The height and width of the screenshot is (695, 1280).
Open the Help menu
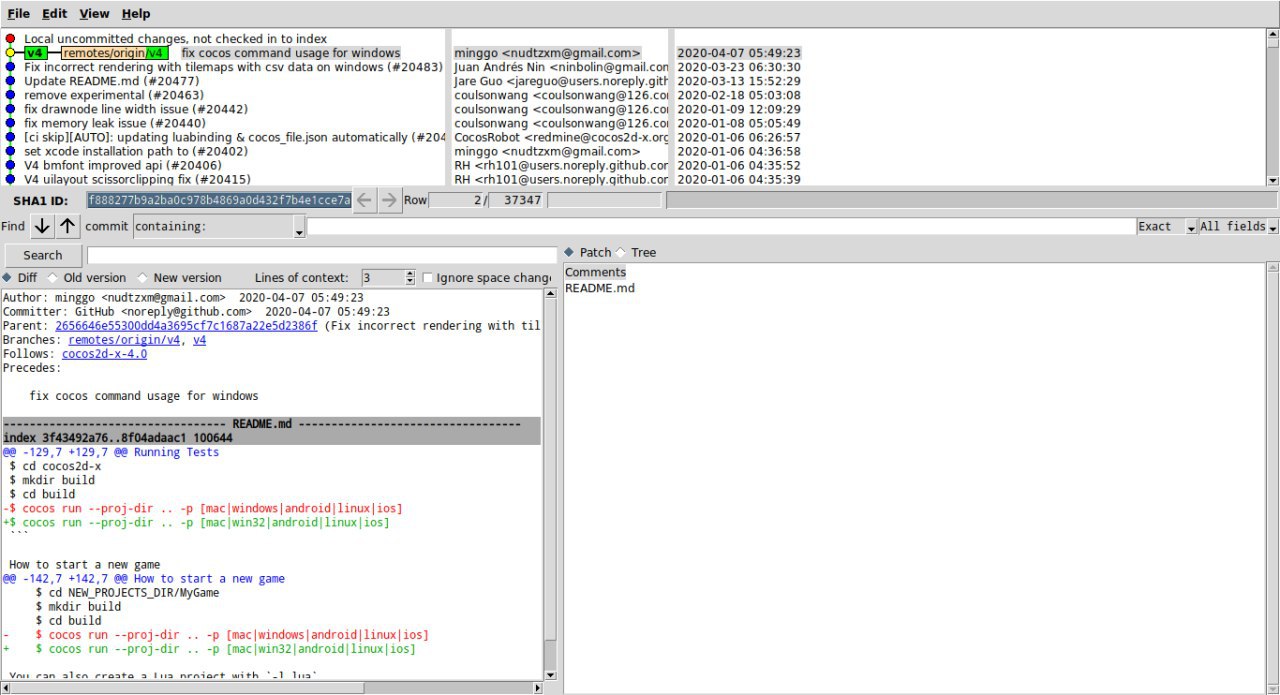[136, 14]
